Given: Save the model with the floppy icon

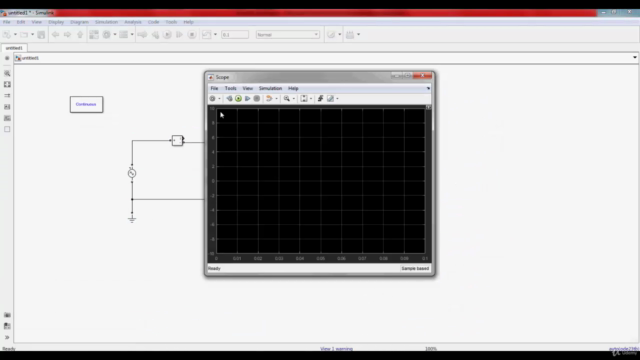Looking at the screenshot, I should tap(41, 35).
